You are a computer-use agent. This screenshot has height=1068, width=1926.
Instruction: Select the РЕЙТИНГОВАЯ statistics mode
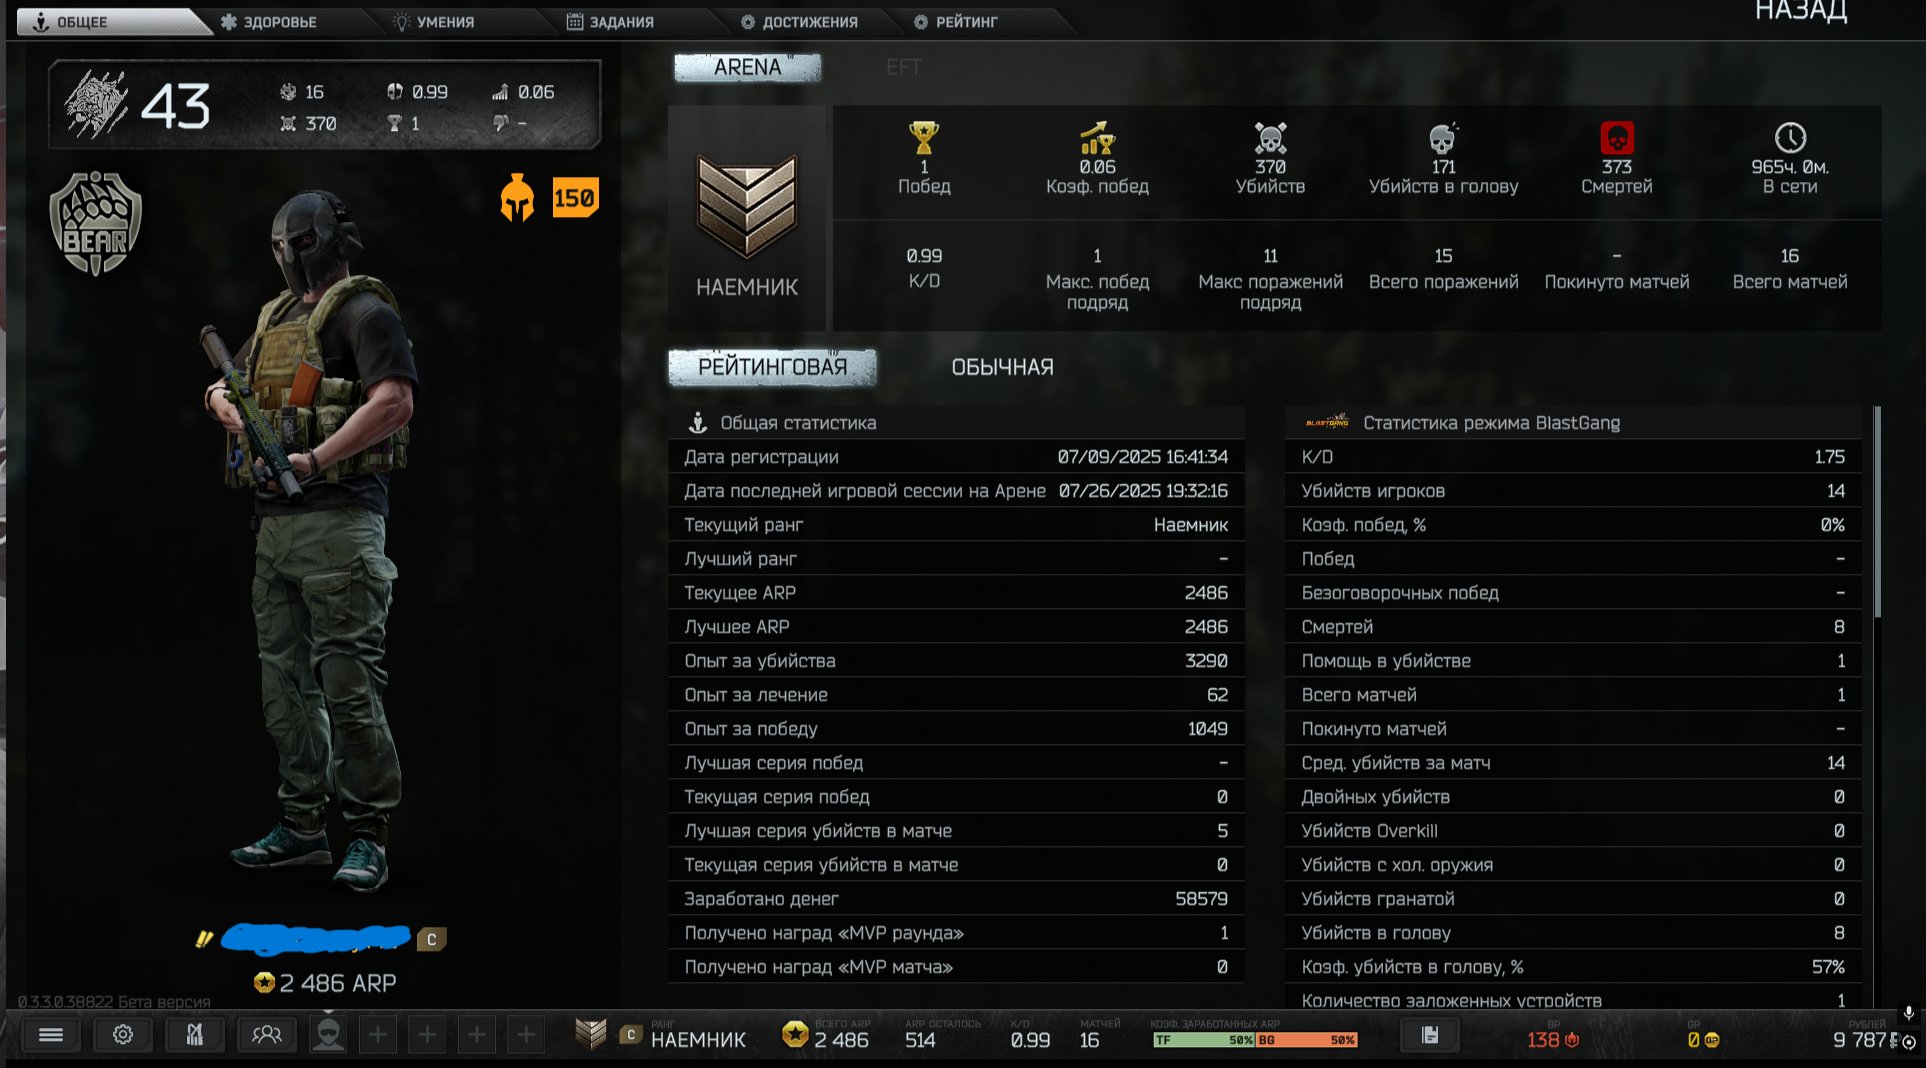click(x=772, y=367)
